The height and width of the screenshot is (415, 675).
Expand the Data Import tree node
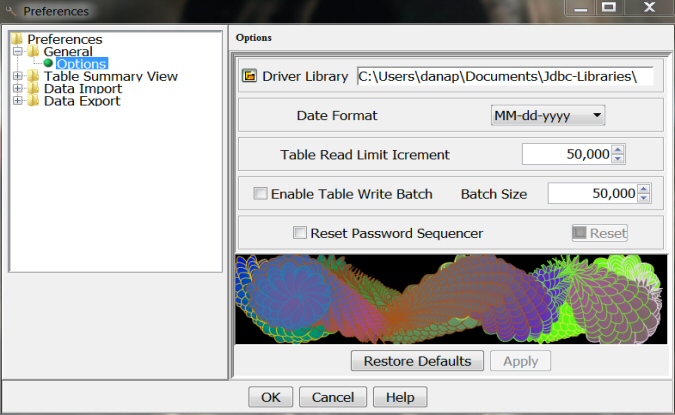pos(17,89)
